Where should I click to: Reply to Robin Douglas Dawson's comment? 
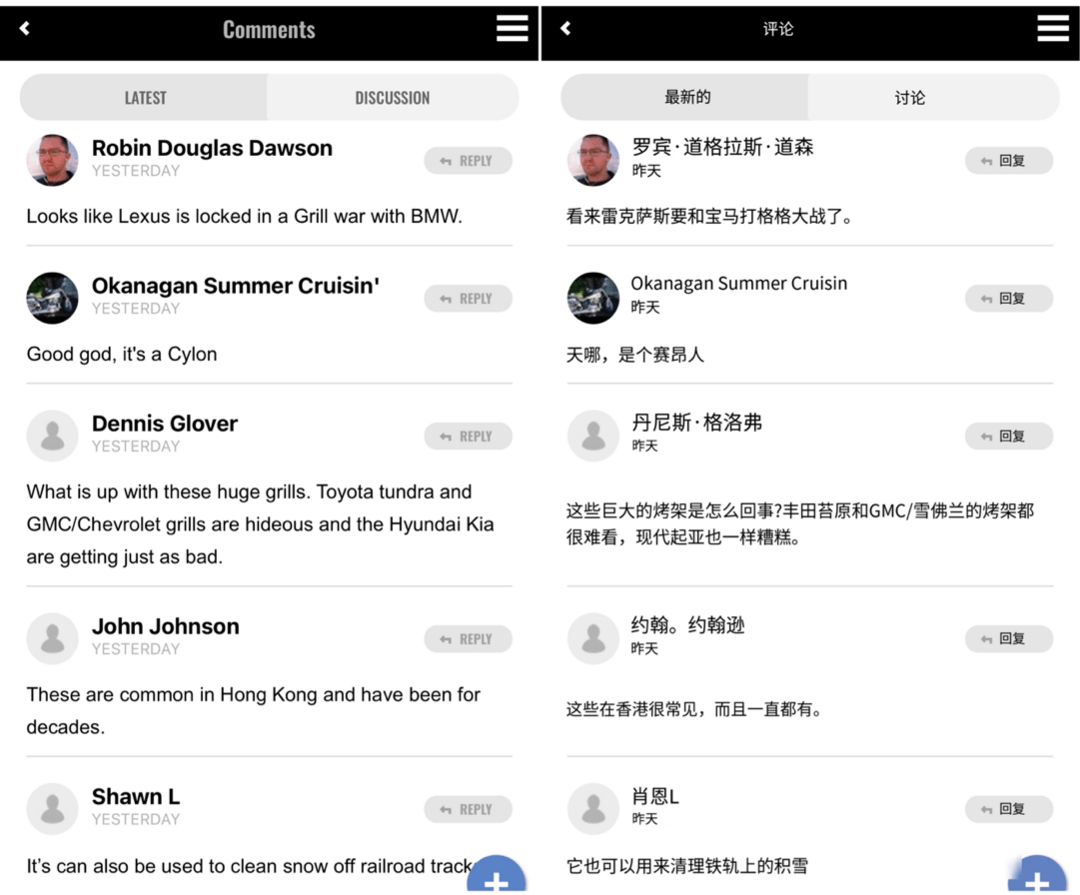[468, 161]
